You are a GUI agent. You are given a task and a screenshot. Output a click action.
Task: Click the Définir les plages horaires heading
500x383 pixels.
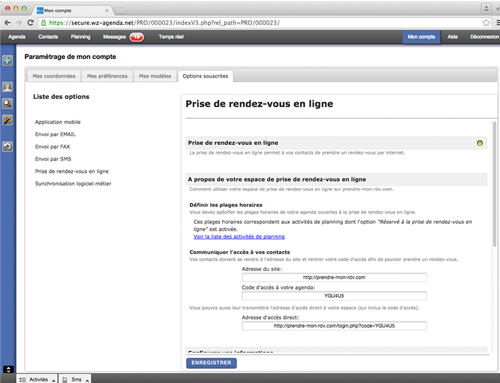tap(226, 205)
